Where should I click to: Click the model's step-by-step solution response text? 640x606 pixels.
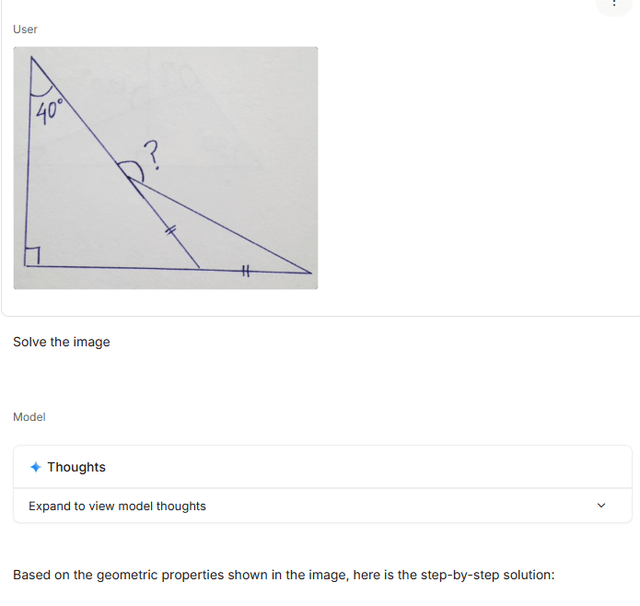[283, 575]
